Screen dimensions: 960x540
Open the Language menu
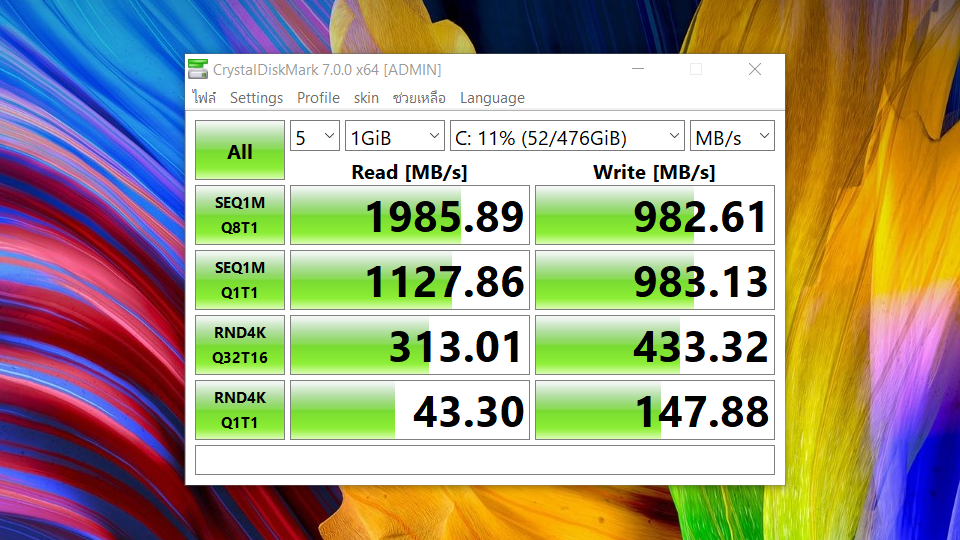click(492, 98)
